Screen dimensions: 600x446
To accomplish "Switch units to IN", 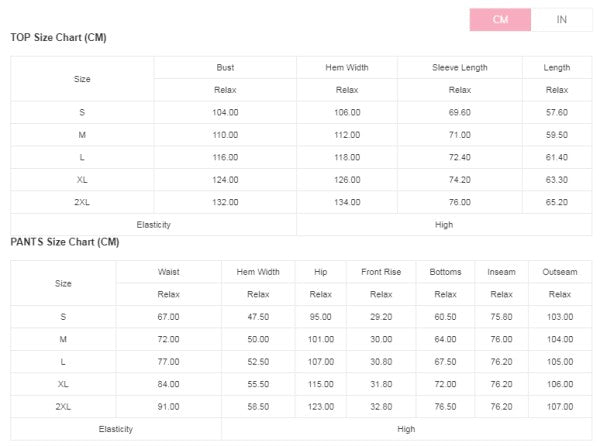I will (x=561, y=19).
